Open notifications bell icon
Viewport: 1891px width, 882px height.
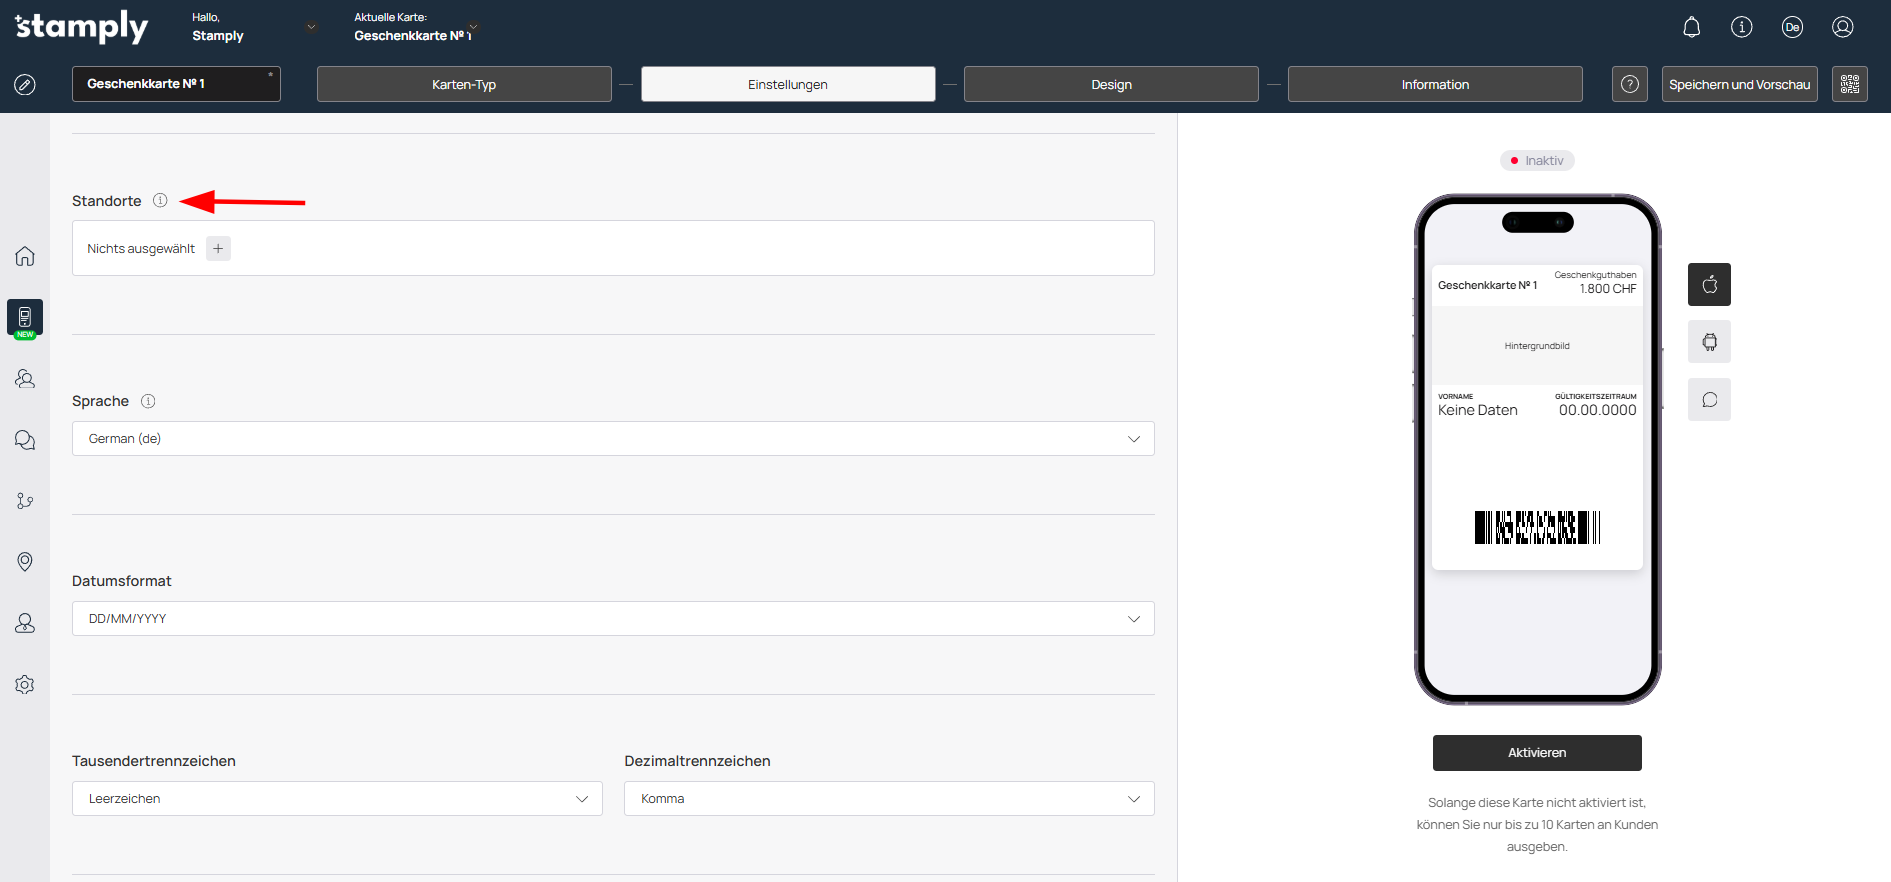click(x=1691, y=28)
